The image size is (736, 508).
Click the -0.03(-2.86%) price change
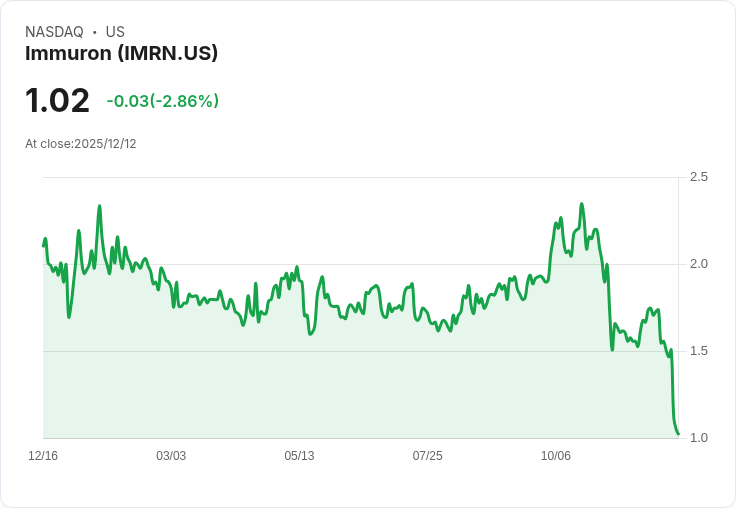click(x=162, y=101)
